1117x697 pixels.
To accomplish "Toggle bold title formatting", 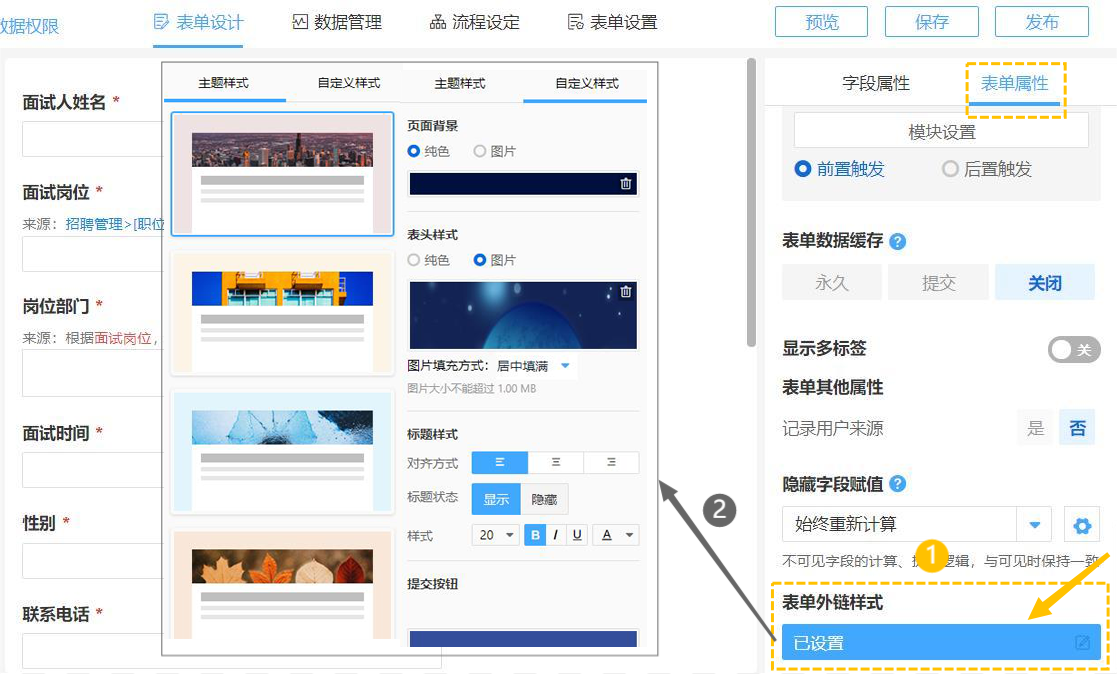I will (536, 535).
